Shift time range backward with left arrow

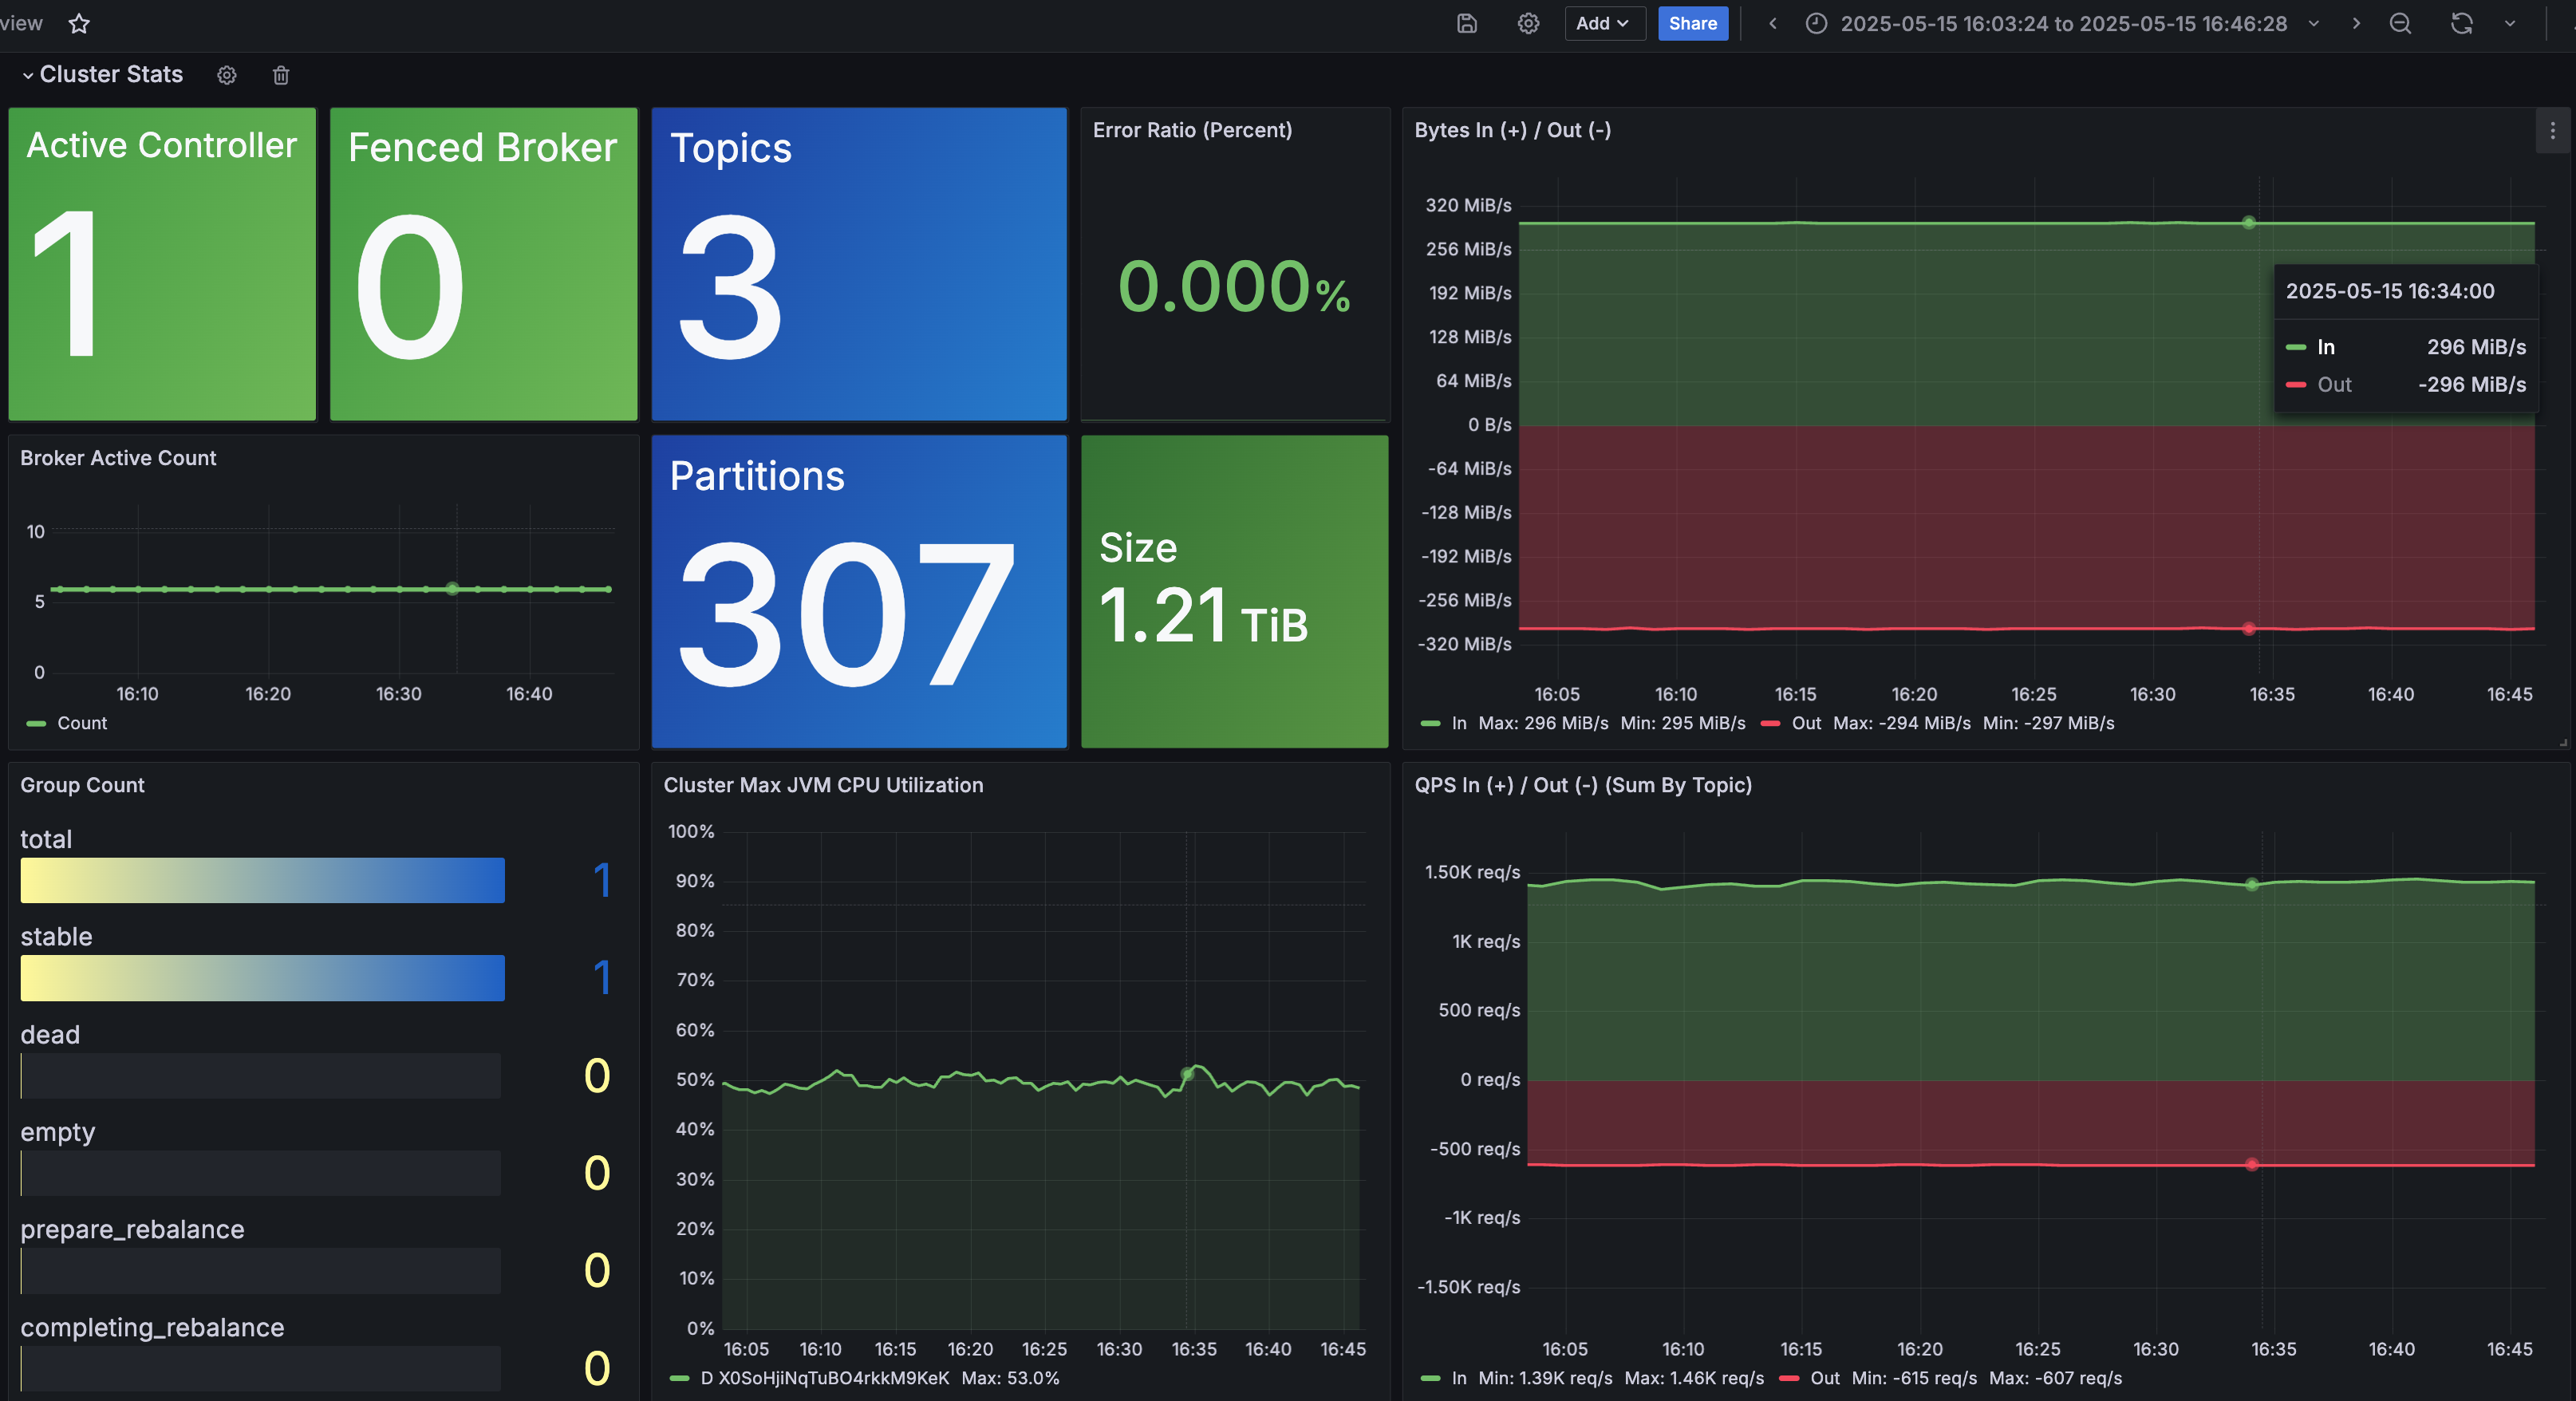point(1772,23)
